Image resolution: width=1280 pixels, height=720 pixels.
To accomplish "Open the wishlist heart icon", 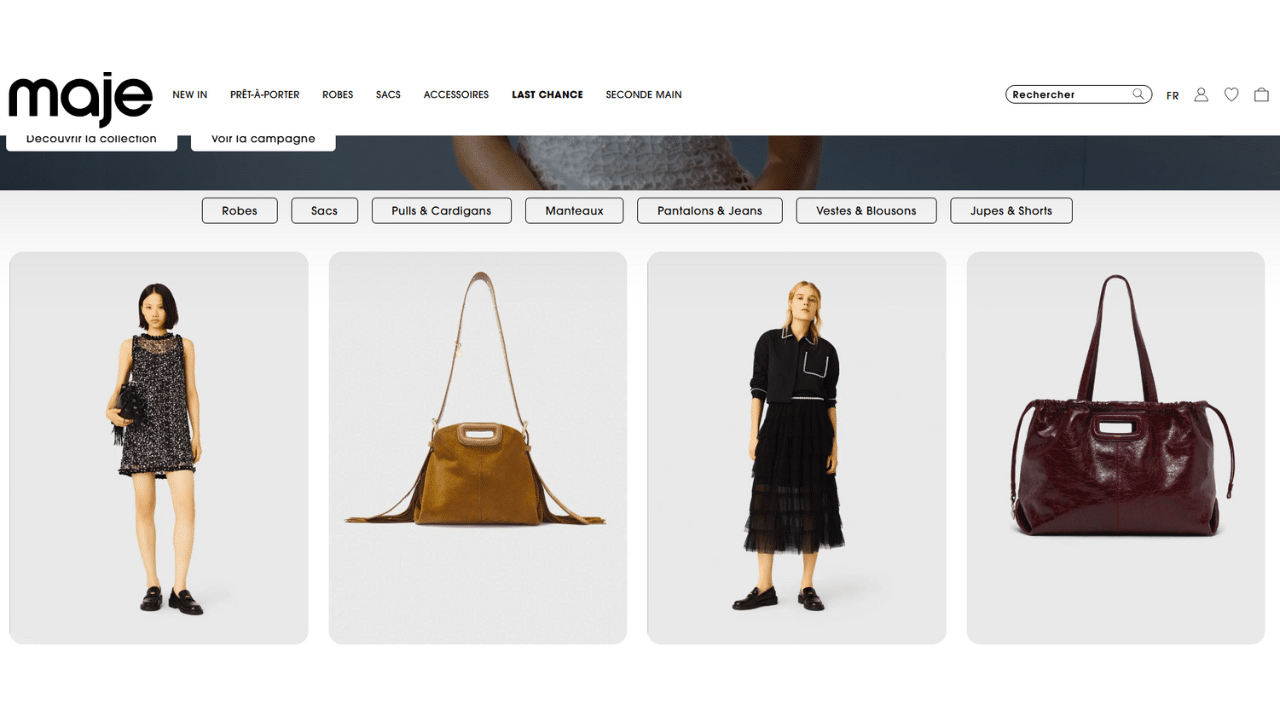I will pyautogui.click(x=1231, y=95).
